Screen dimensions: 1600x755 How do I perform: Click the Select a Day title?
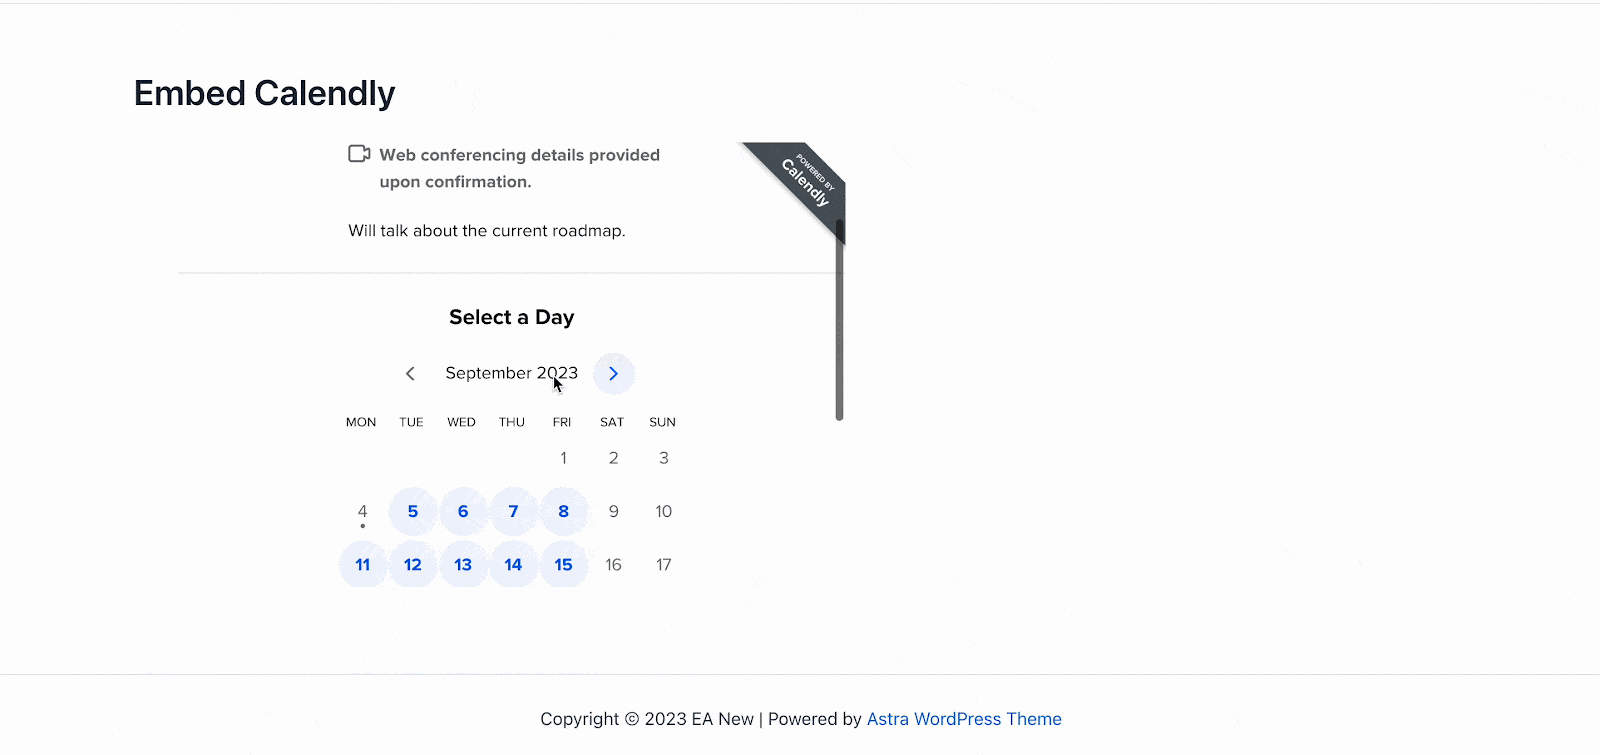click(x=511, y=317)
